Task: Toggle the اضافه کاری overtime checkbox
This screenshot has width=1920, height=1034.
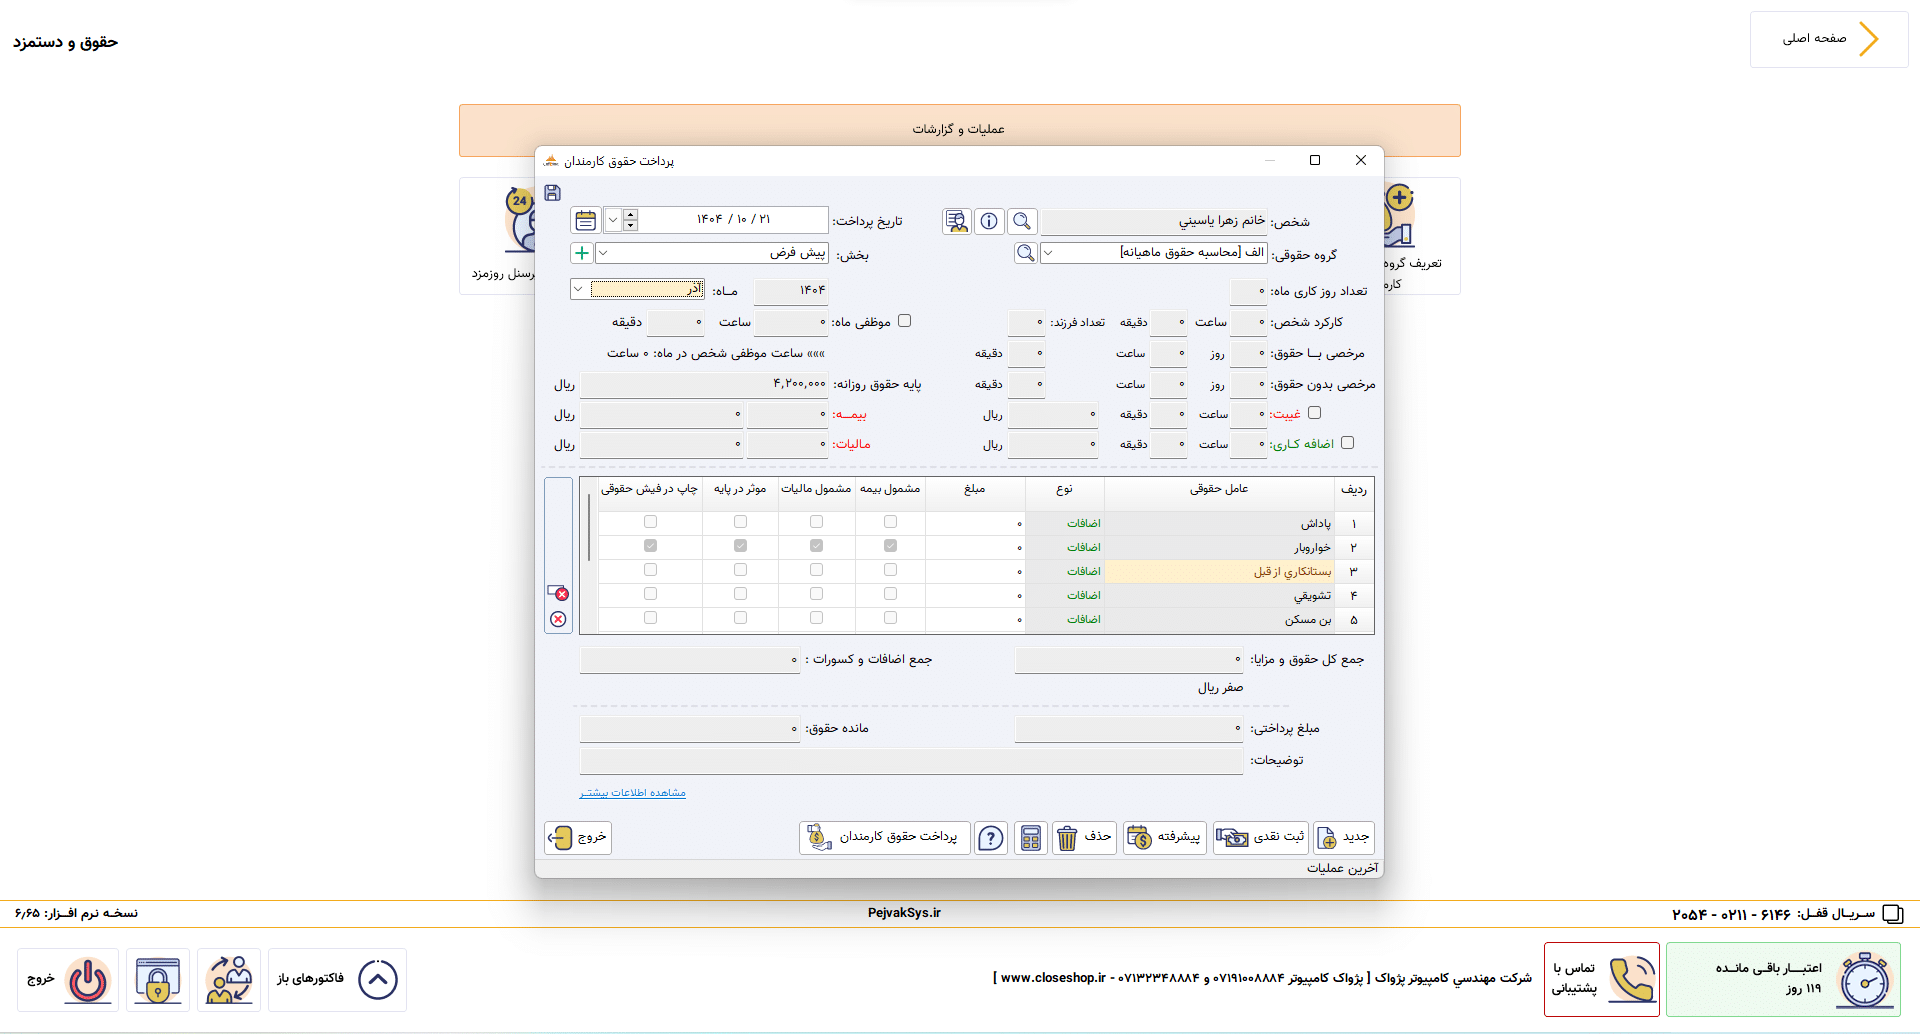Action: (x=1347, y=442)
